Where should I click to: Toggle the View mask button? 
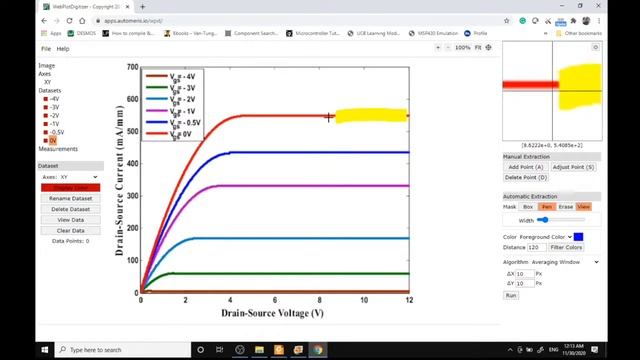point(584,207)
